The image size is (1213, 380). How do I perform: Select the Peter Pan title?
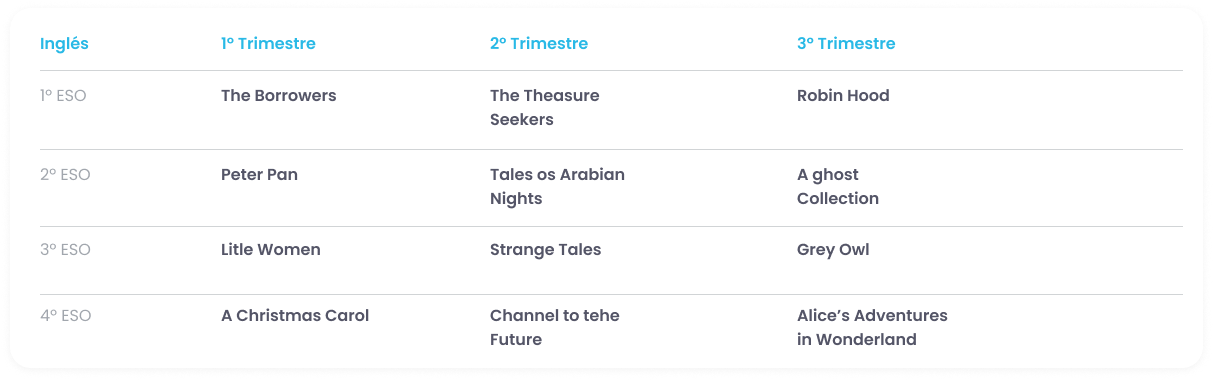point(259,175)
